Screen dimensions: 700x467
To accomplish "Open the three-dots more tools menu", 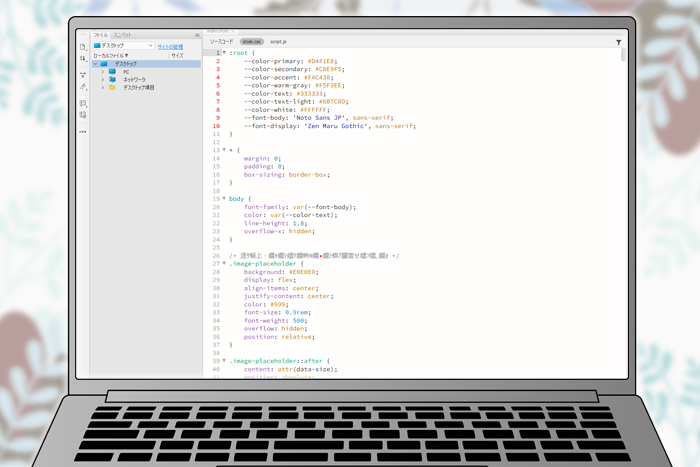I will point(83,132).
